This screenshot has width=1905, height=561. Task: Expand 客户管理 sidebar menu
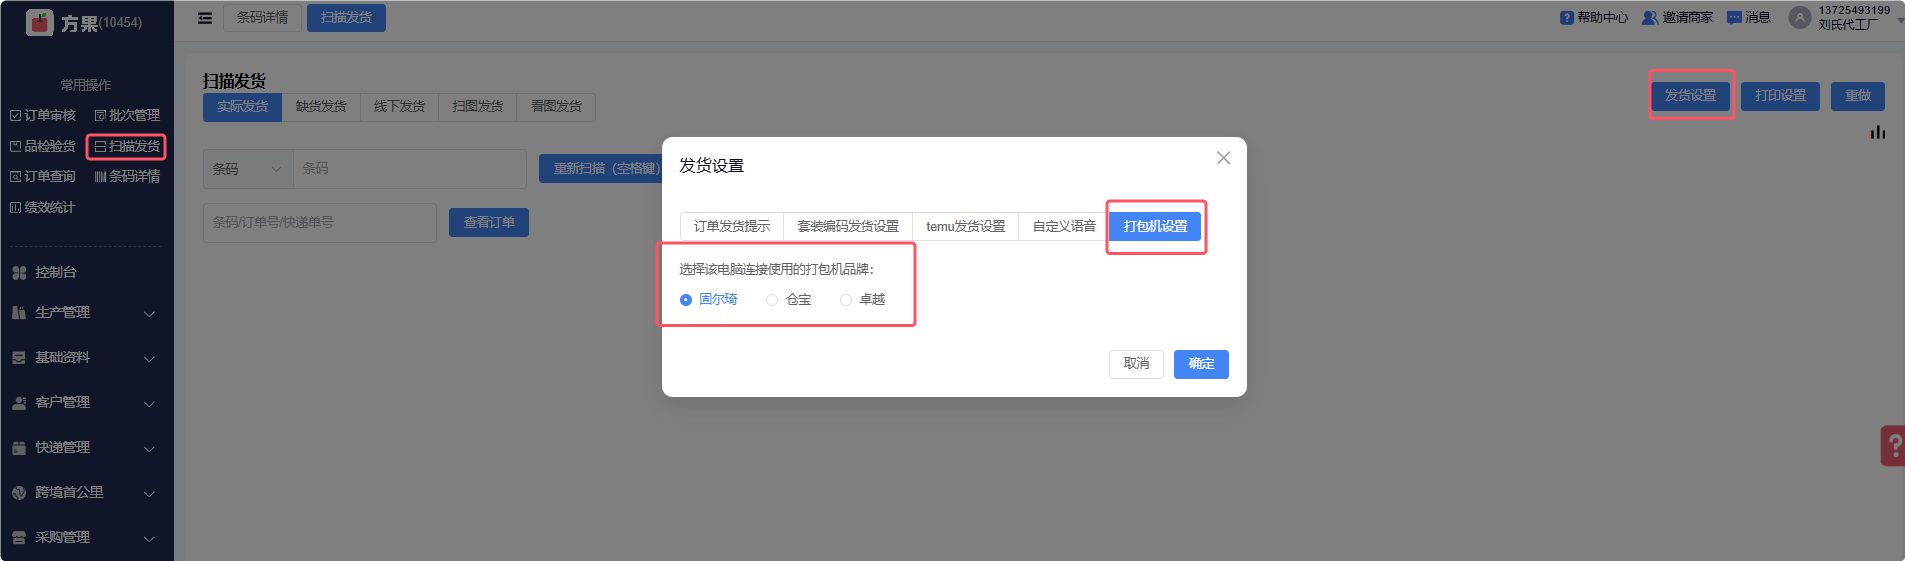tap(86, 403)
